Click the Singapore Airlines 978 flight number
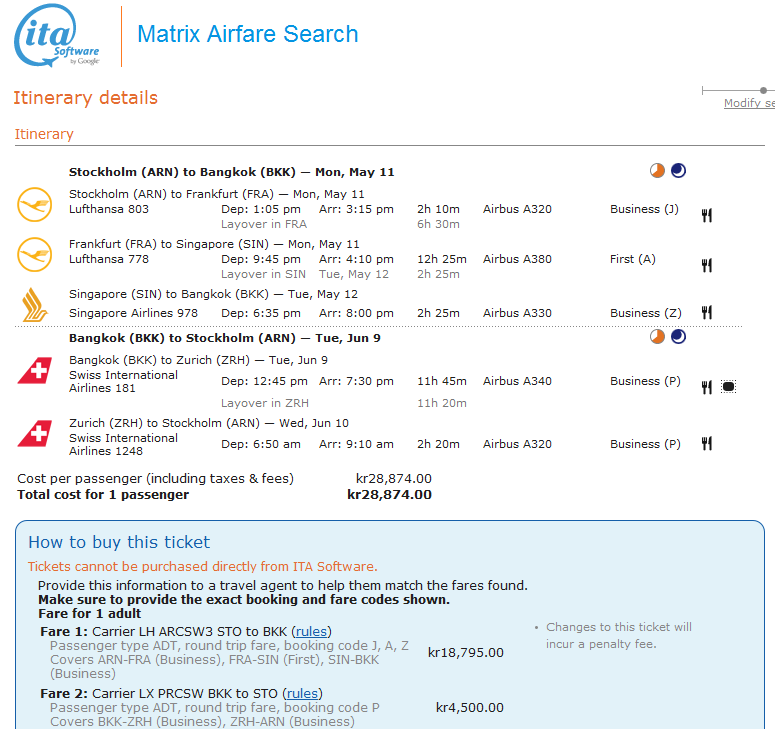The width and height of the screenshot is (775, 729). [x=133, y=313]
